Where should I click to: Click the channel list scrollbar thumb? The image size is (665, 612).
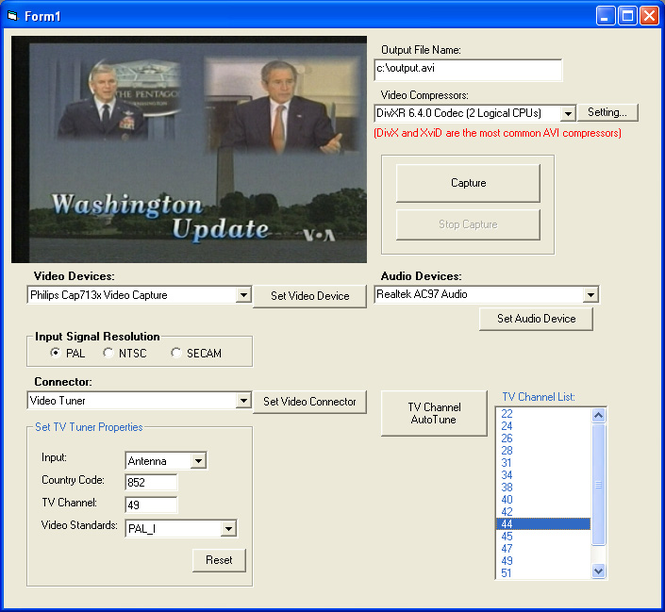click(x=598, y=484)
